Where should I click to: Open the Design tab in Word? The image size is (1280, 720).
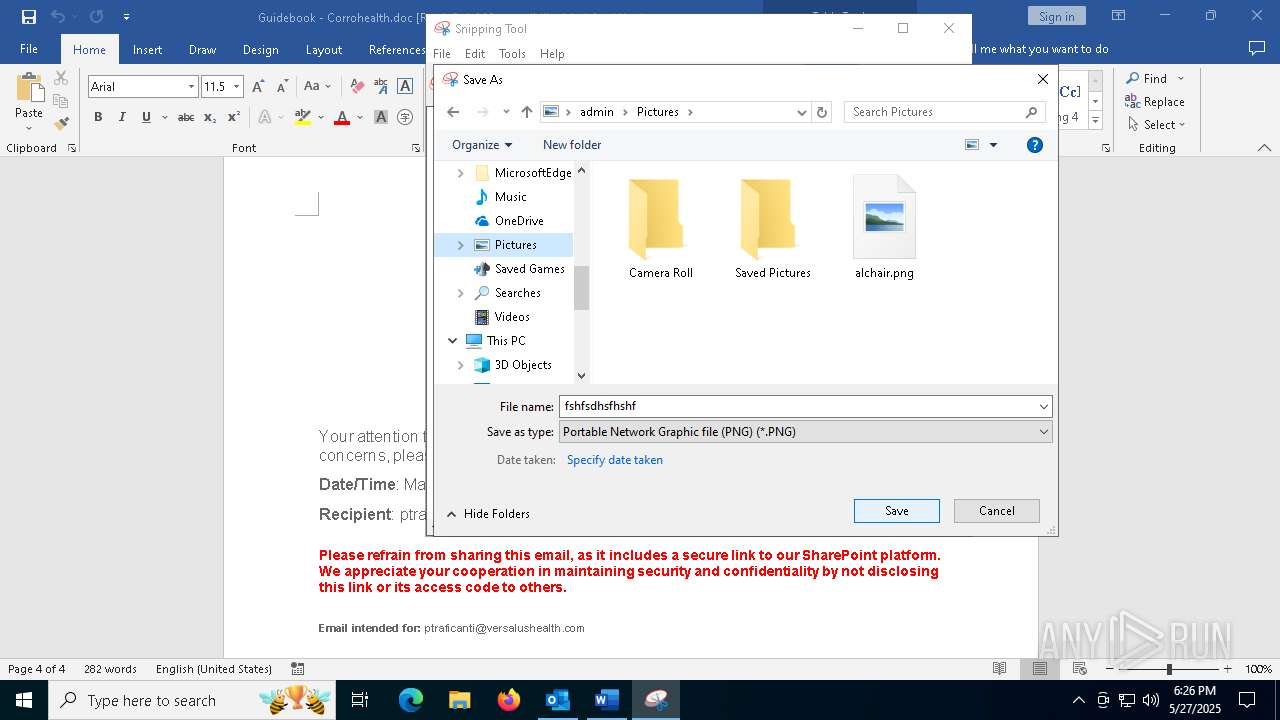click(260, 49)
